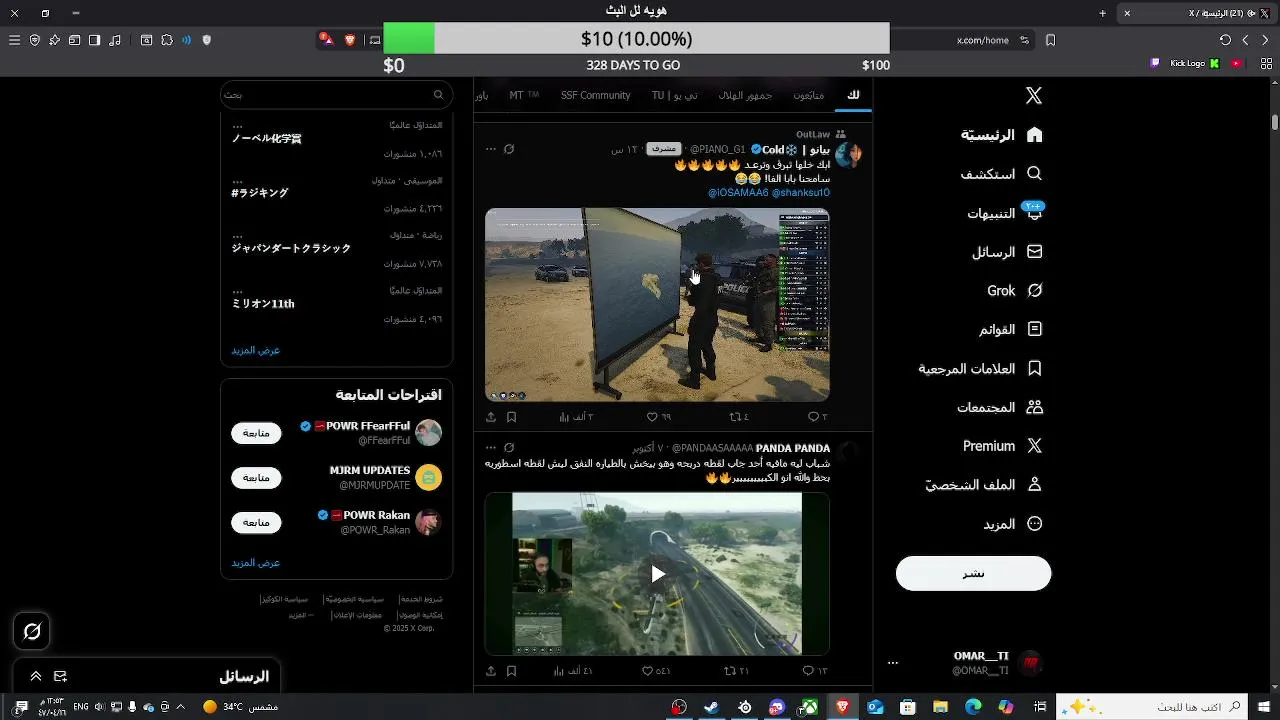This screenshot has width=1280, height=720.
Task: Reload the page in browser
Action: 1226,40
